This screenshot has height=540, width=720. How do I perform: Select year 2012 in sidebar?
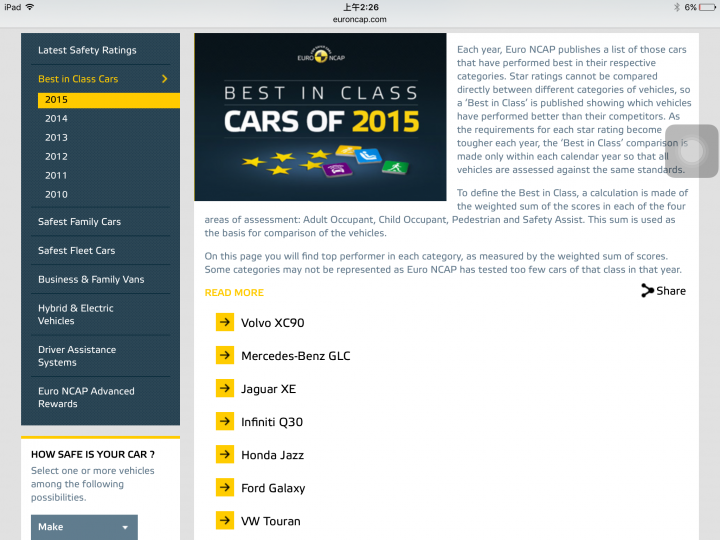(x=56, y=157)
